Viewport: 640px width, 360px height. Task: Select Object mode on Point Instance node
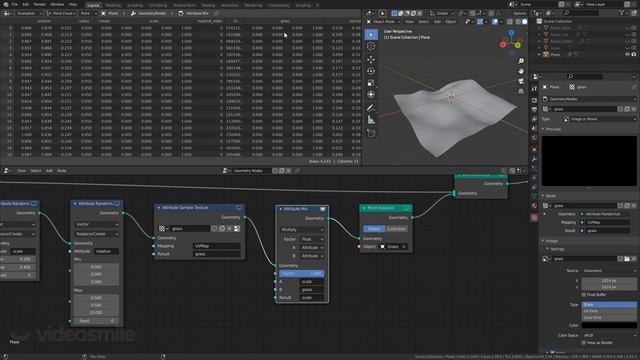tap(373, 229)
